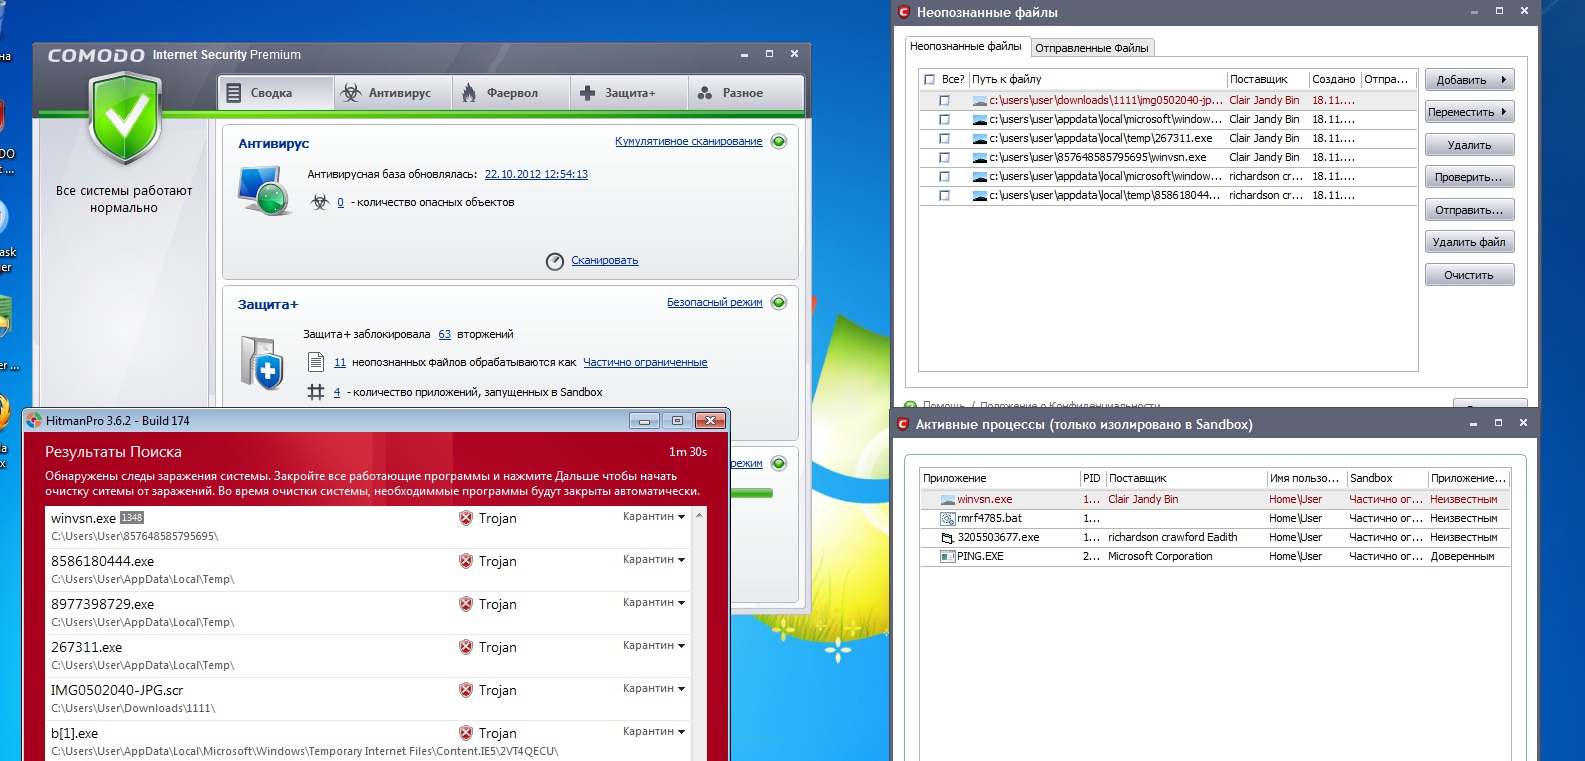The height and width of the screenshot is (761, 1585).
Task: Click the Частично ограниченные link
Action: (645, 362)
